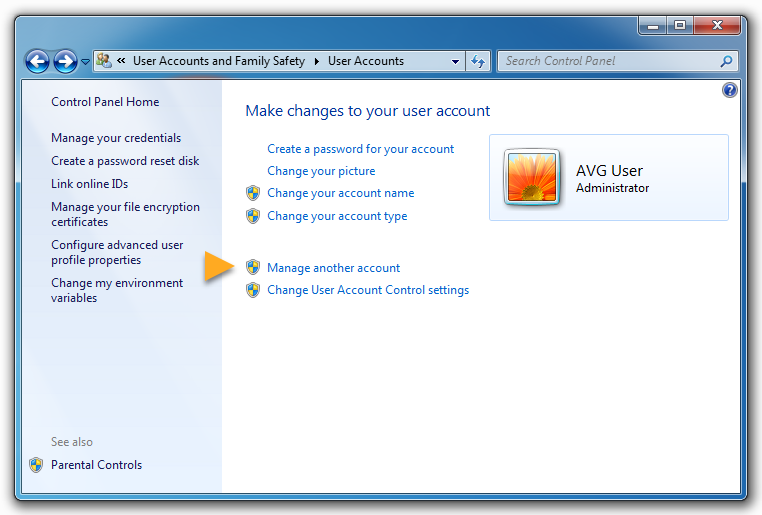762x515 pixels.
Task: Click the Forward navigation arrow button
Action: tap(65, 61)
